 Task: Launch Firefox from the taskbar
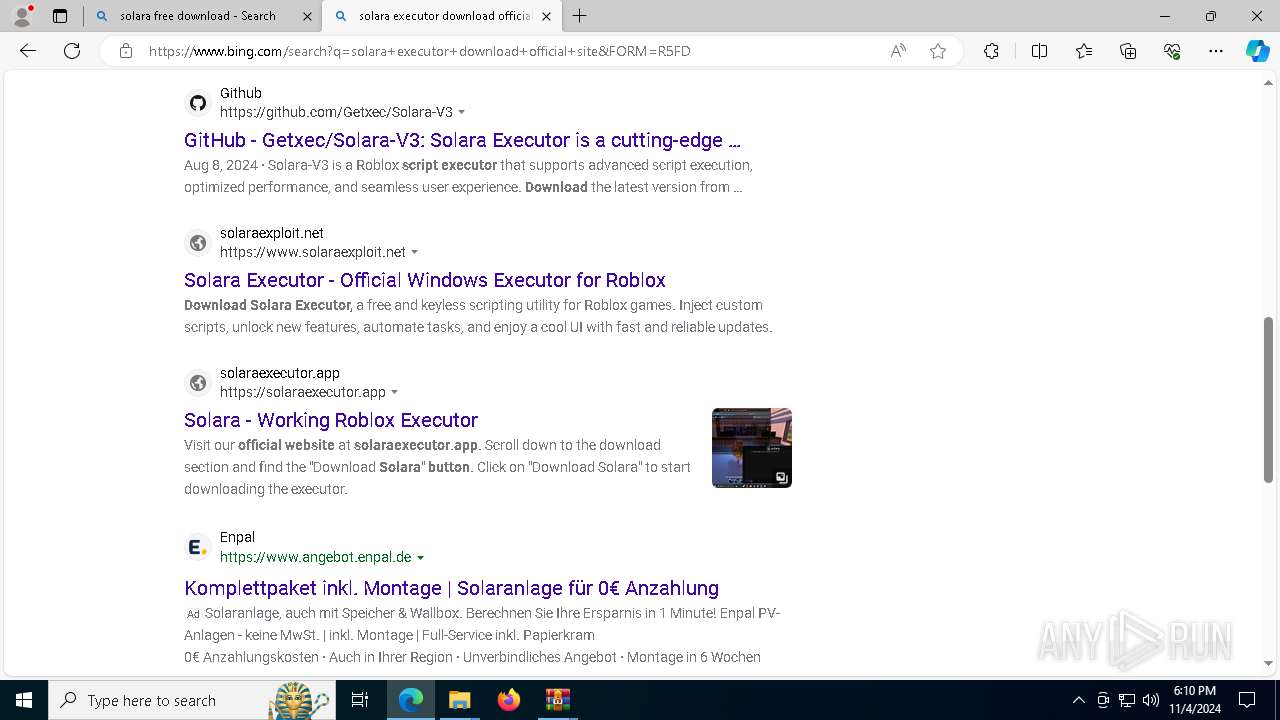508,700
